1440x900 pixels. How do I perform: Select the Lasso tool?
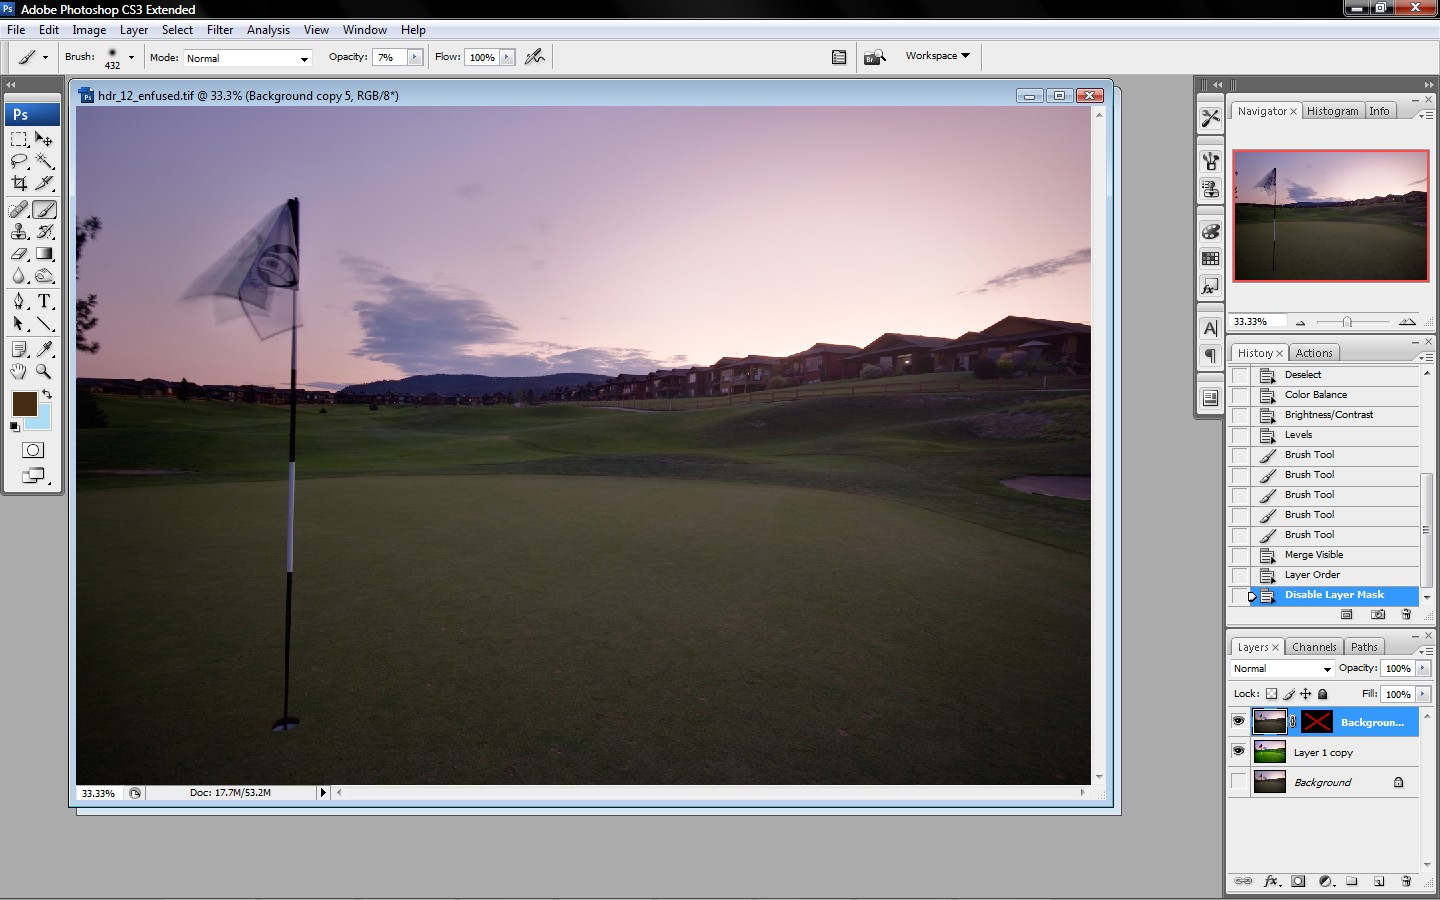pos(19,161)
